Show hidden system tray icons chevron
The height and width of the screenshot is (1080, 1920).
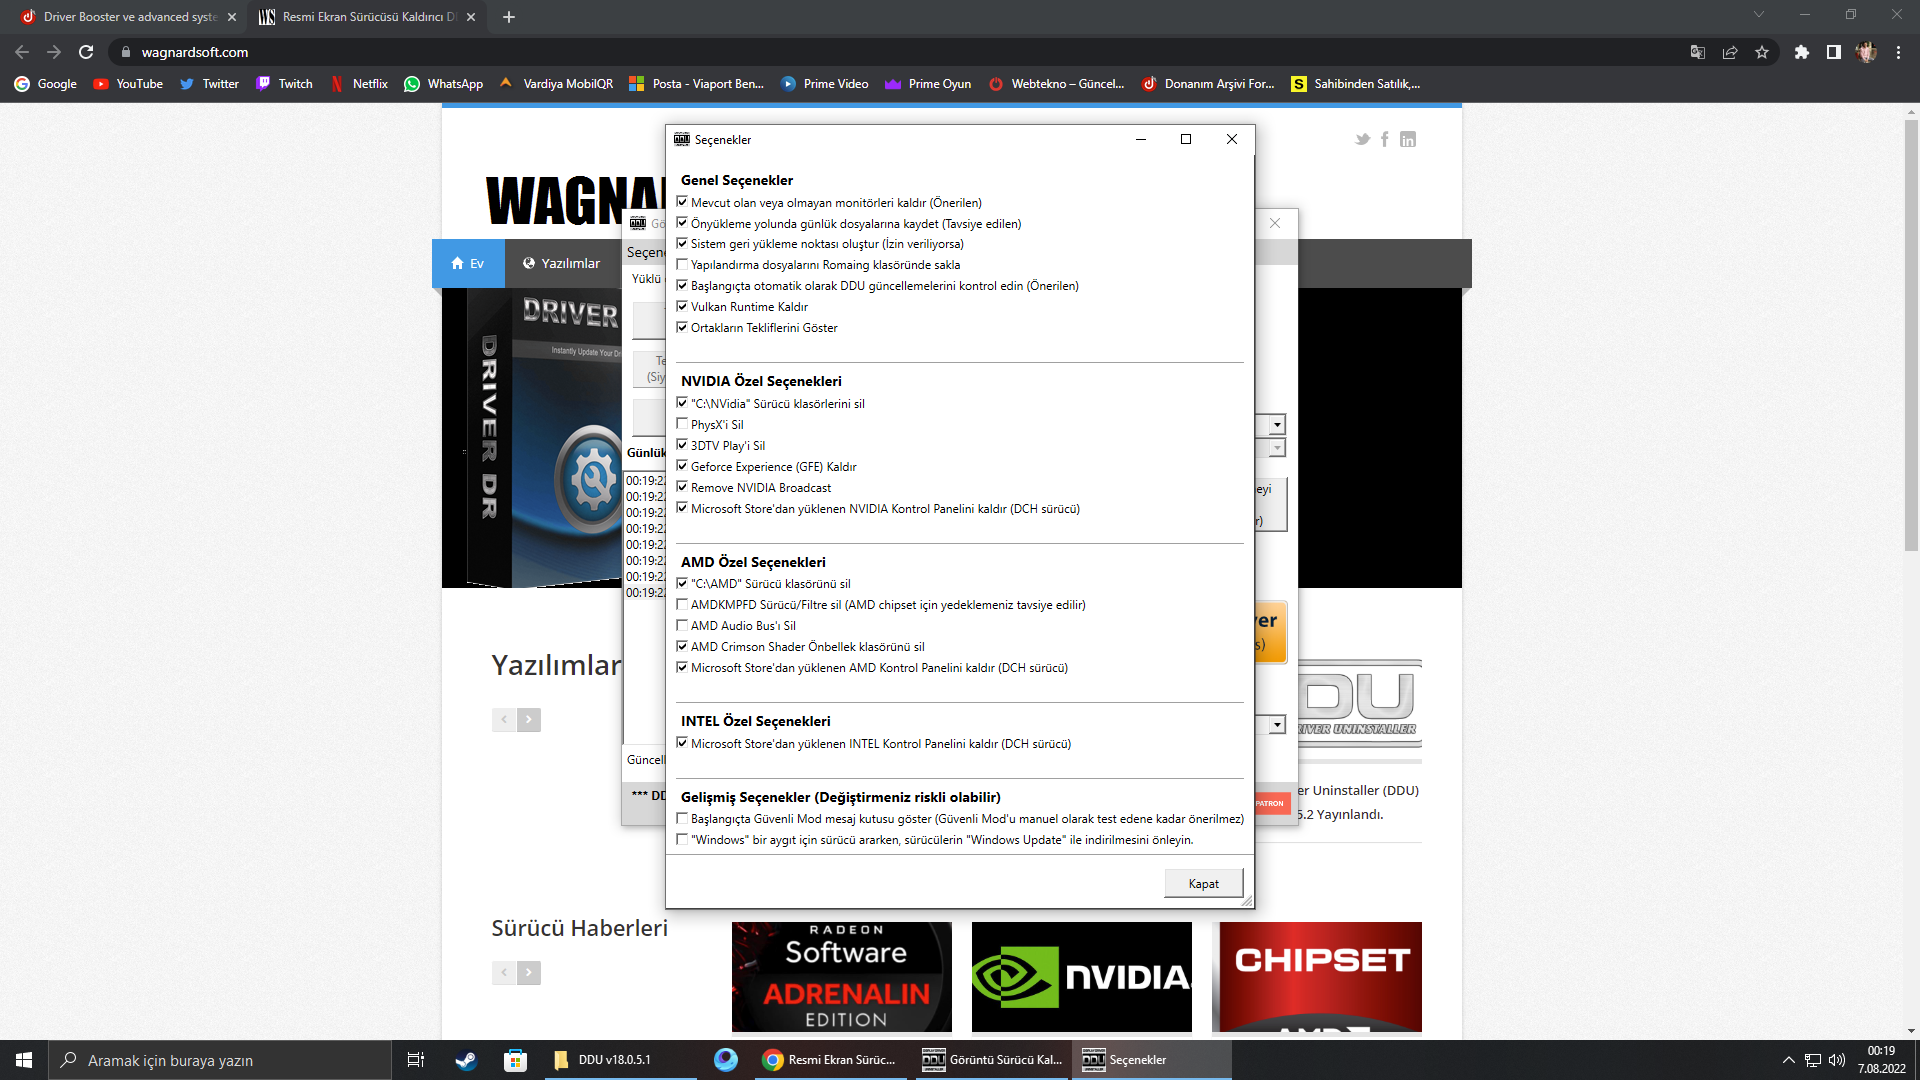point(1788,1060)
